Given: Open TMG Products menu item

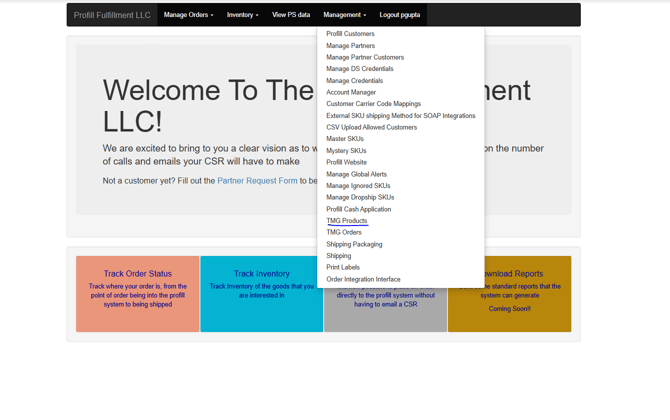Looking at the screenshot, I should [x=346, y=221].
